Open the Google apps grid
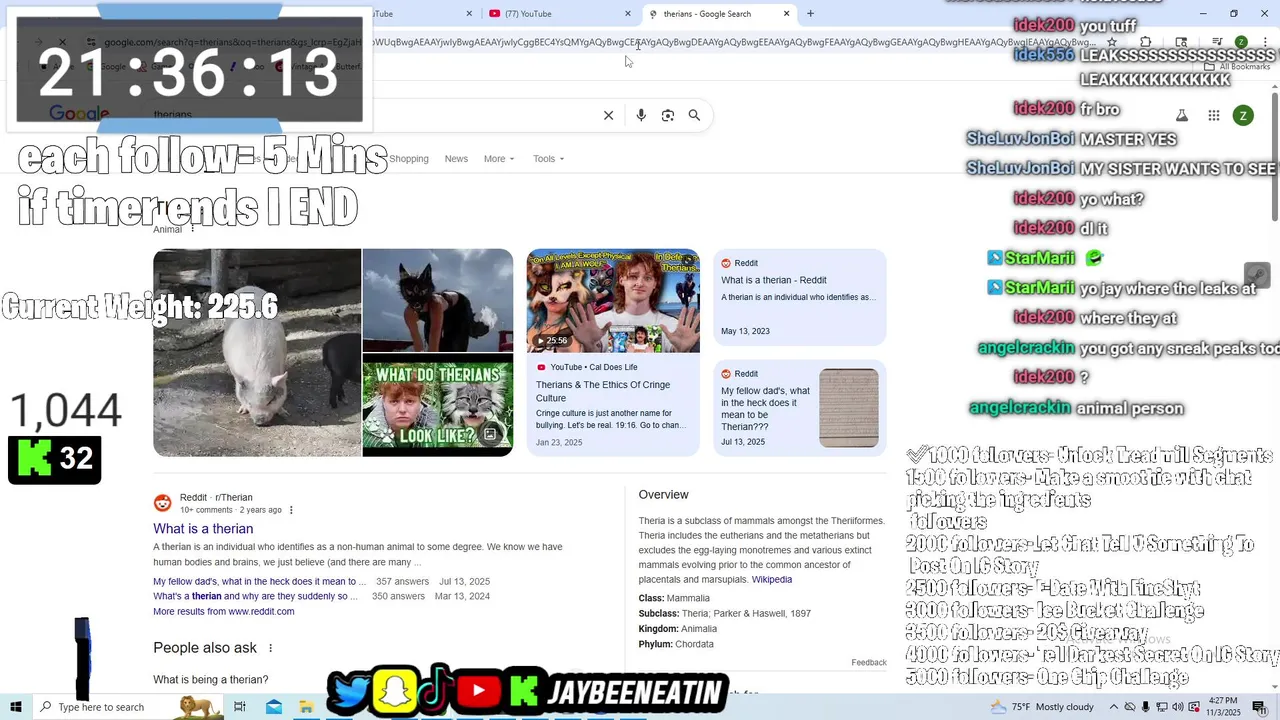Viewport: 1280px width, 720px height. click(x=1214, y=115)
